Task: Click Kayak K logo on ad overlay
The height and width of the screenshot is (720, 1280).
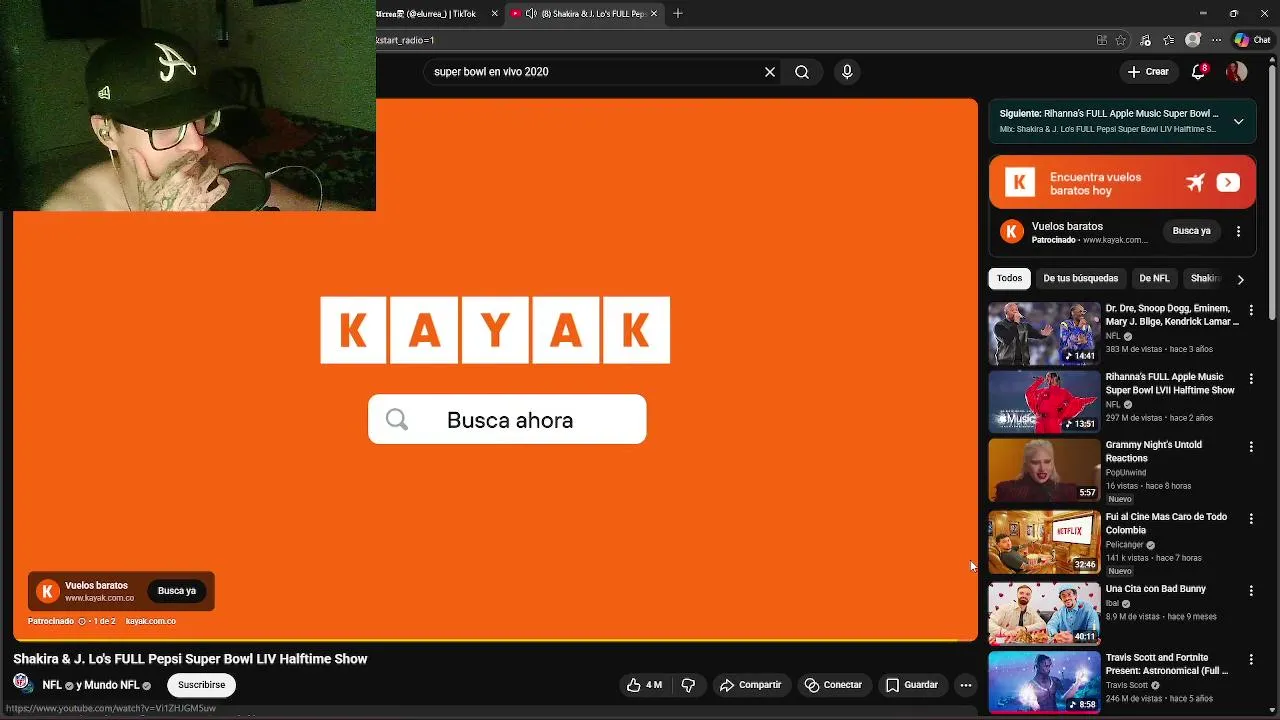Action: pyautogui.click(x=47, y=592)
